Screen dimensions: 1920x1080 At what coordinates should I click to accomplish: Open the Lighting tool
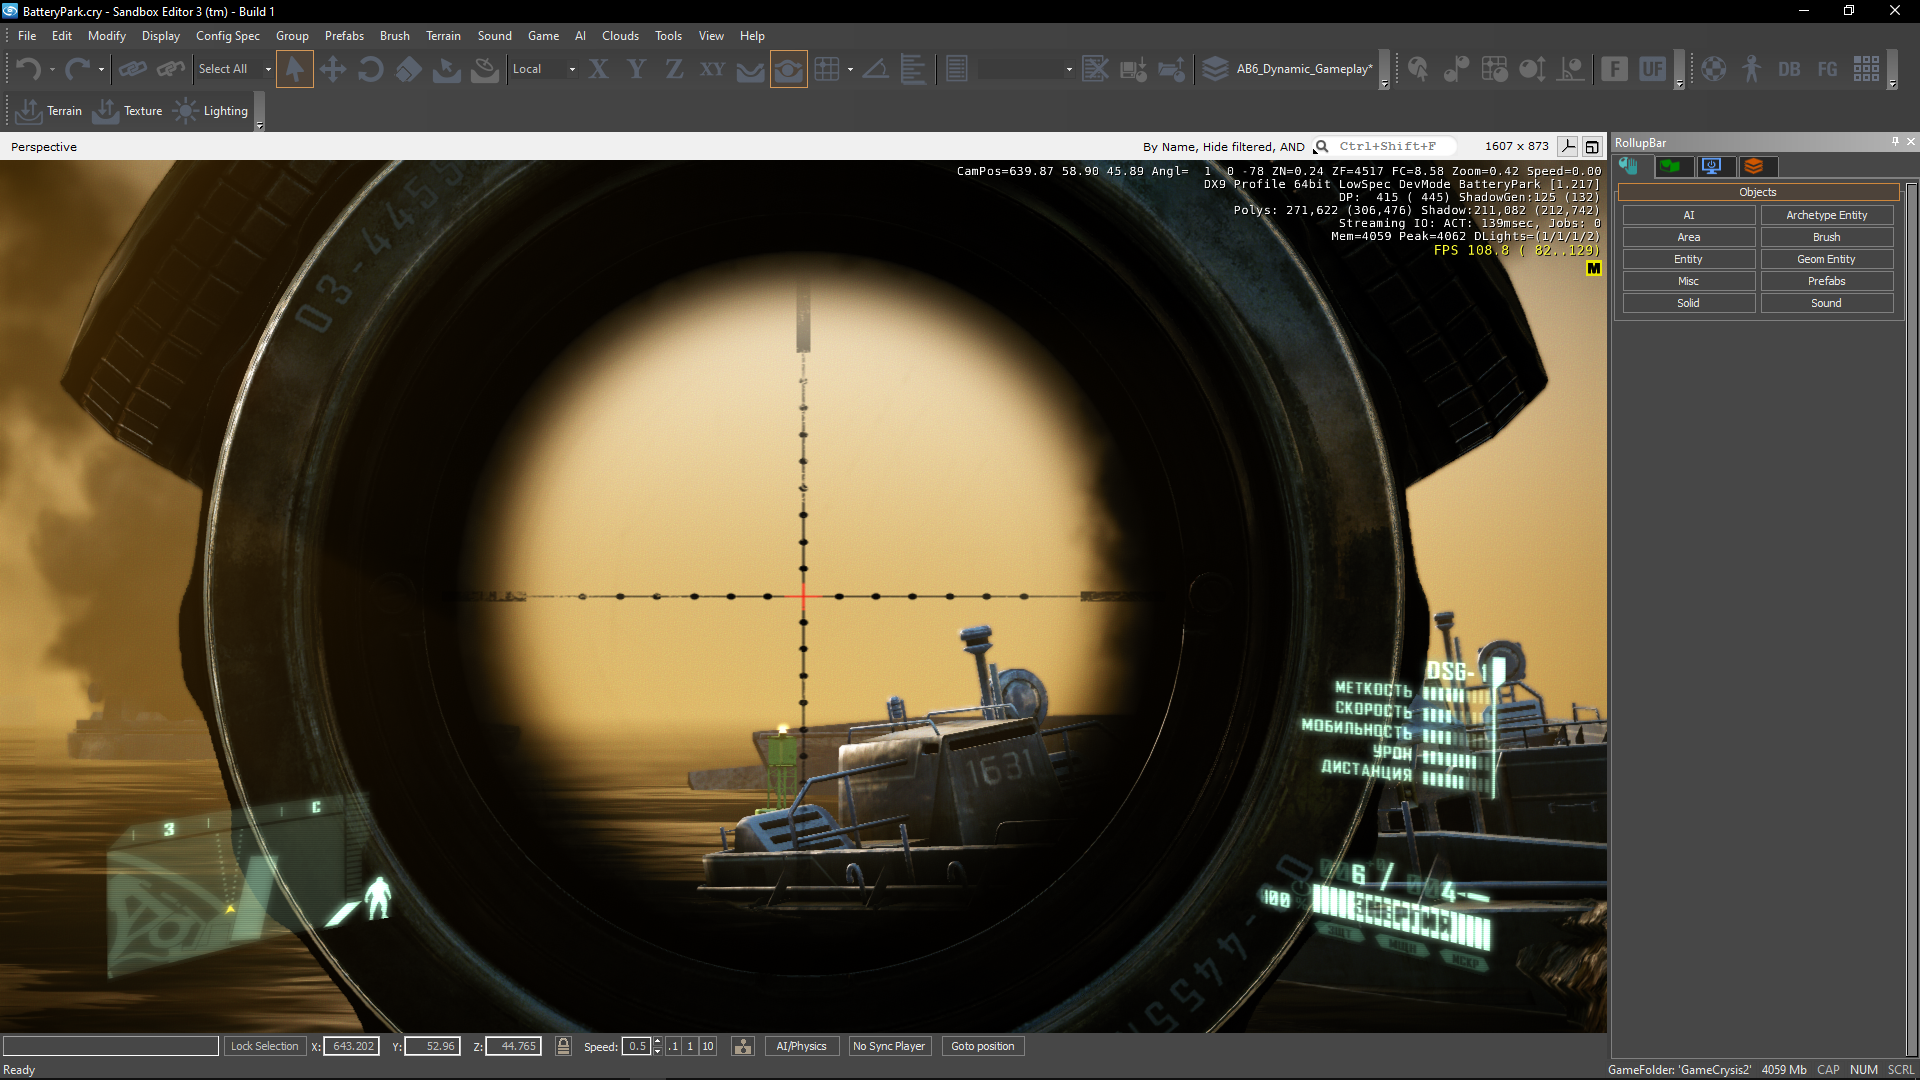point(212,111)
